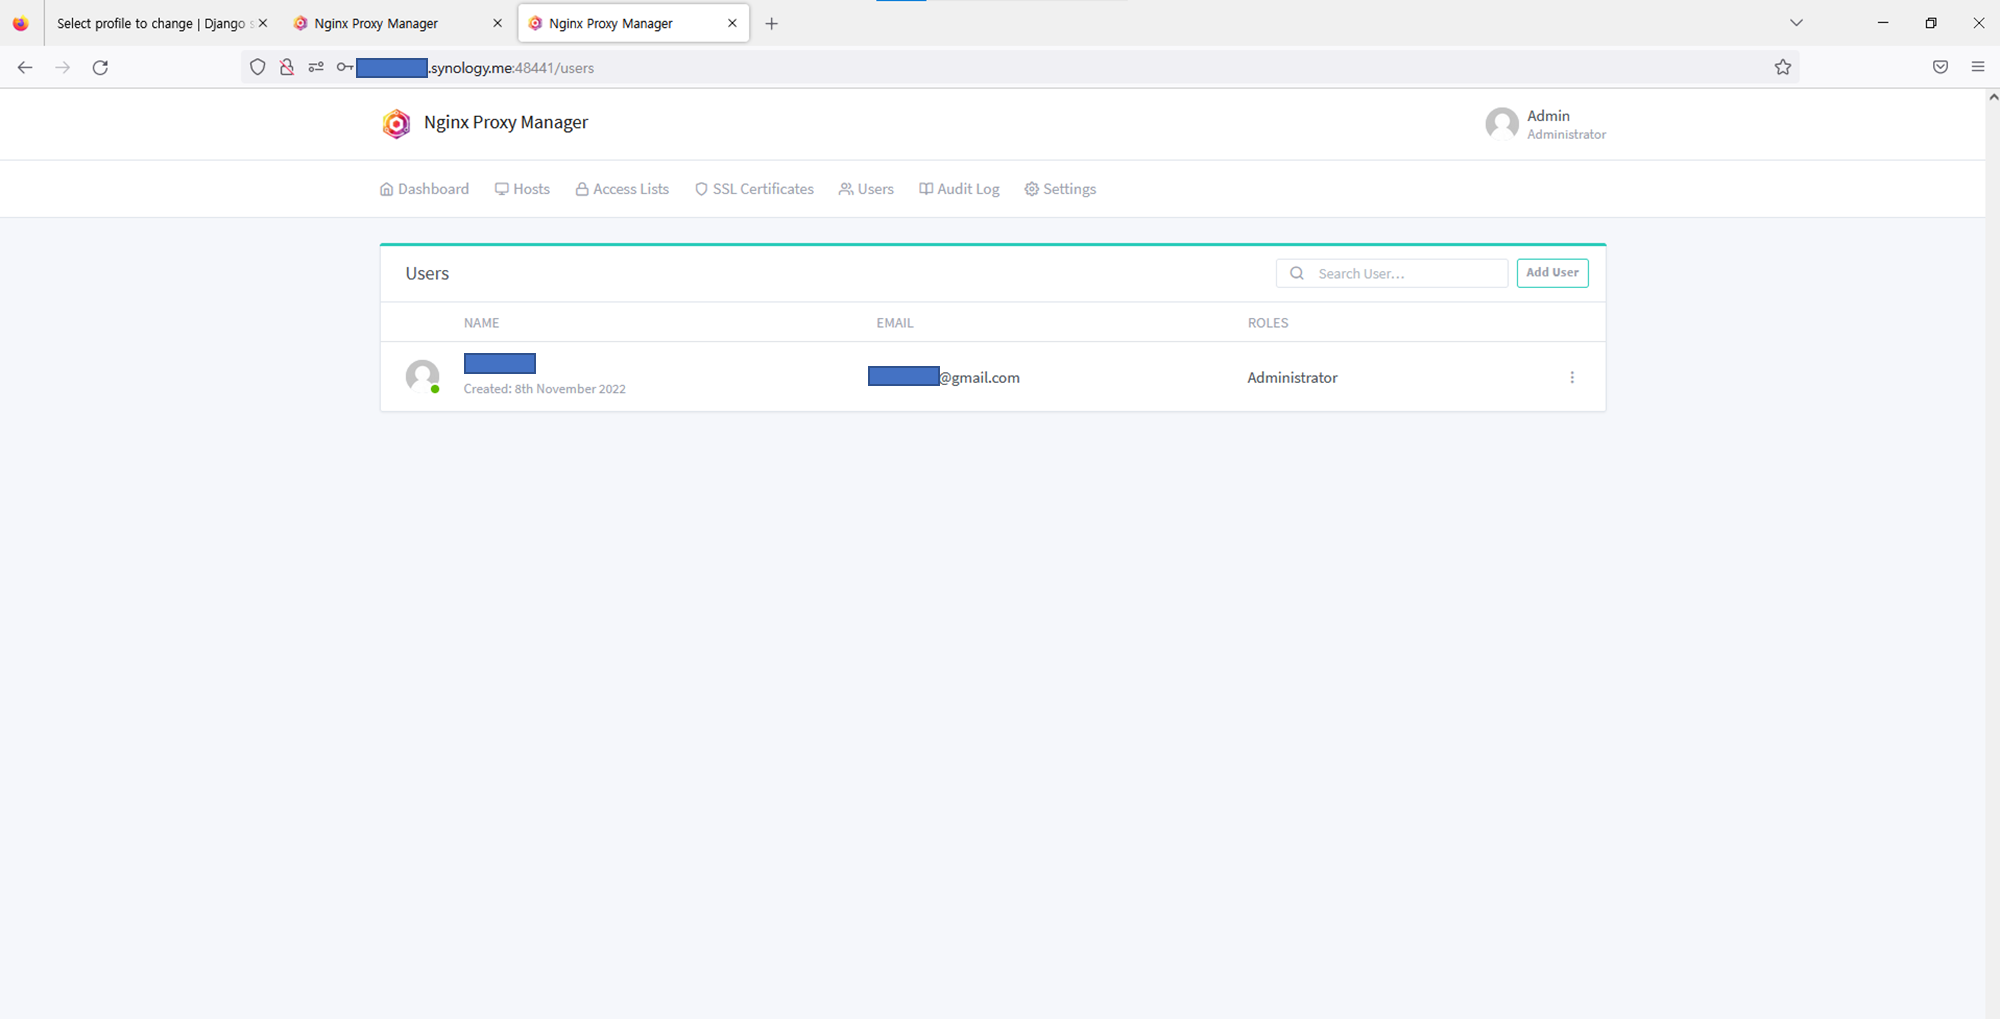Viewport: 2000px width, 1019px height.
Task: Click the Add User button
Action: pyautogui.click(x=1552, y=273)
